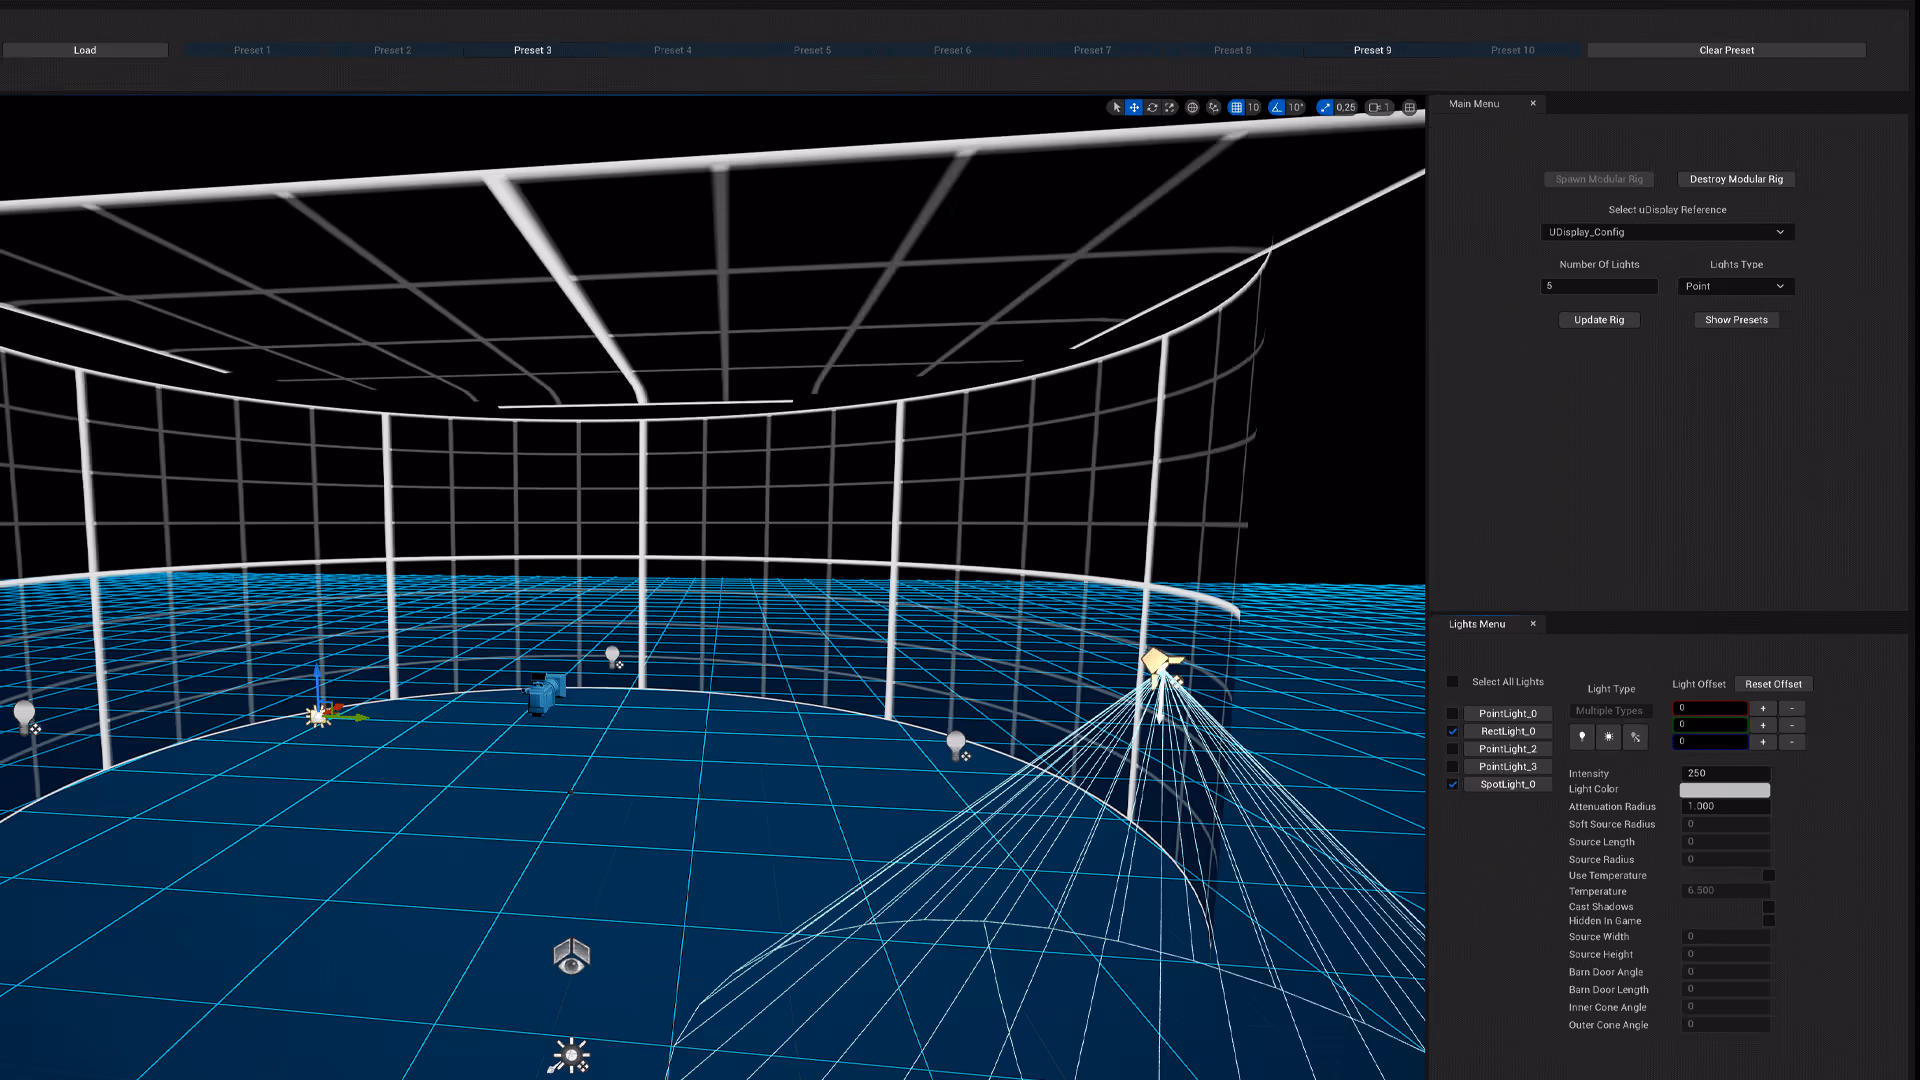Load Preset 3 from the preset bar

point(532,50)
